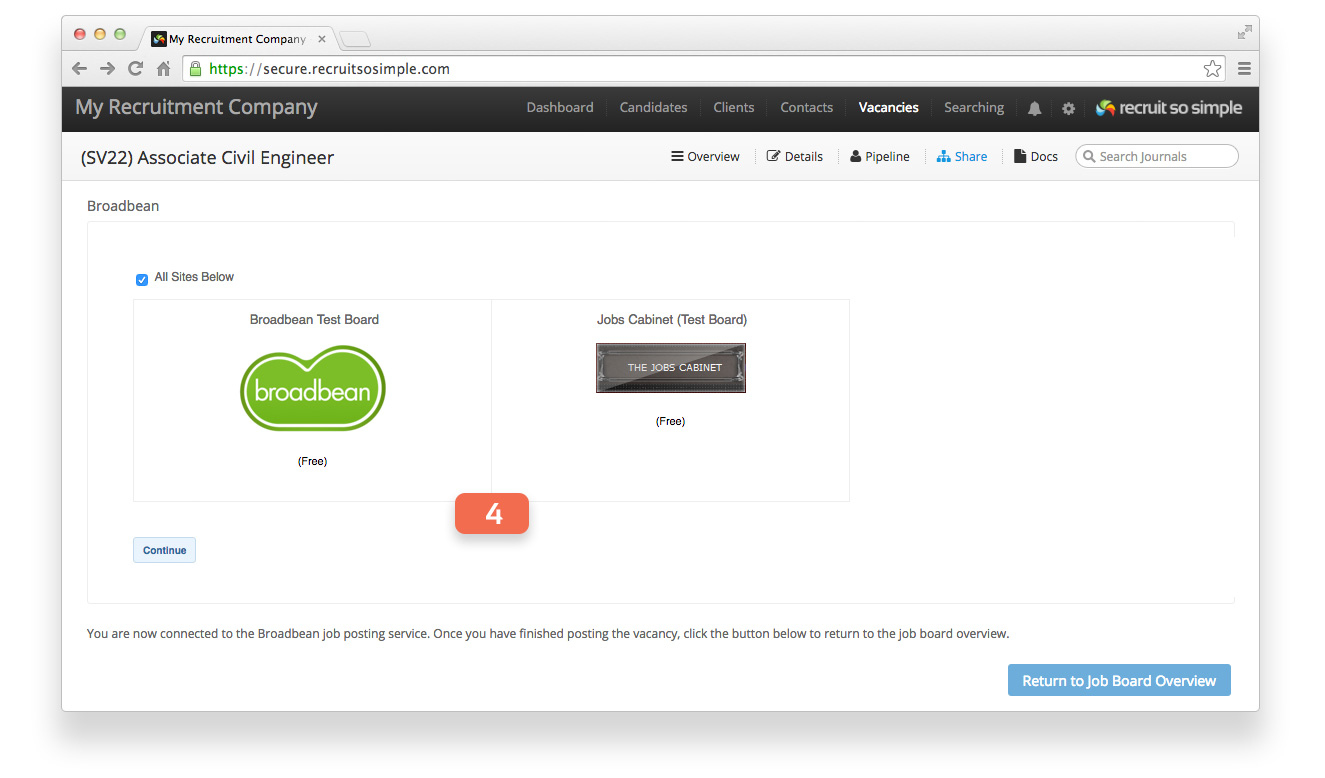Bookmark page with the star icon
The image size is (1325, 778).
(x=1212, y=69)
